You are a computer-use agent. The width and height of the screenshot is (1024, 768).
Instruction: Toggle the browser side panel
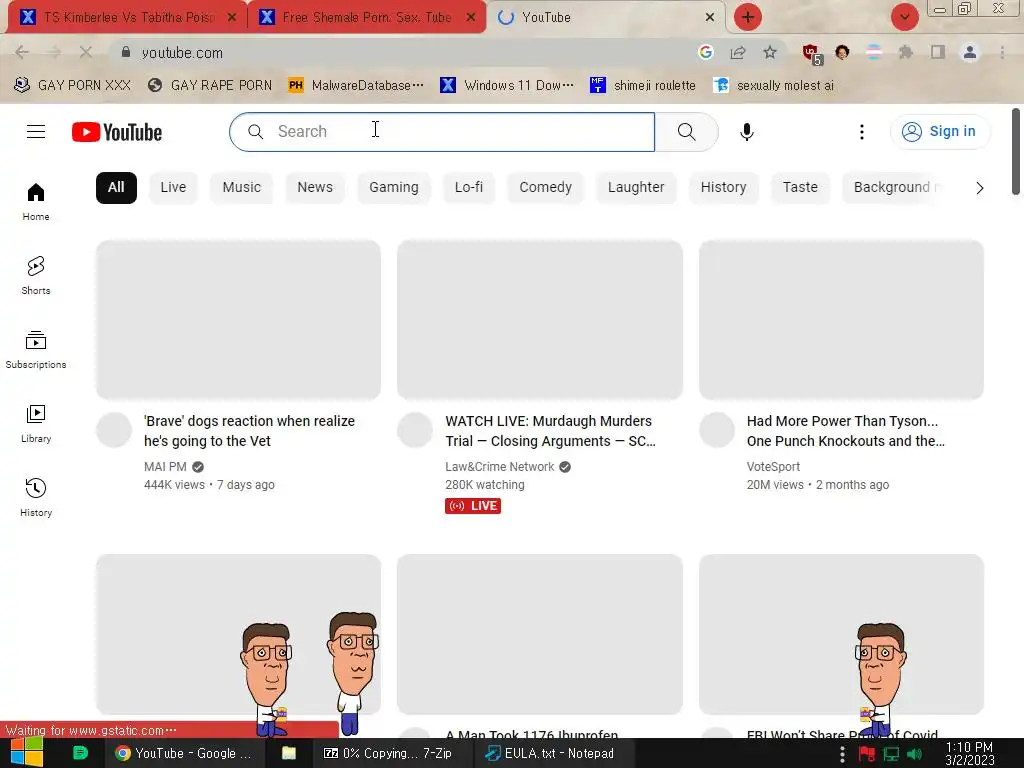pos(938,52)
